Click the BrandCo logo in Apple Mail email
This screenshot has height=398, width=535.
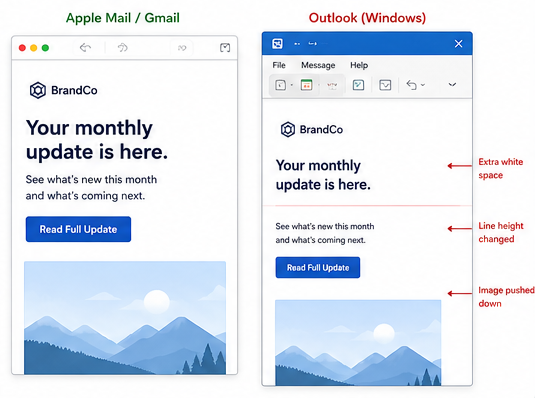63,90
